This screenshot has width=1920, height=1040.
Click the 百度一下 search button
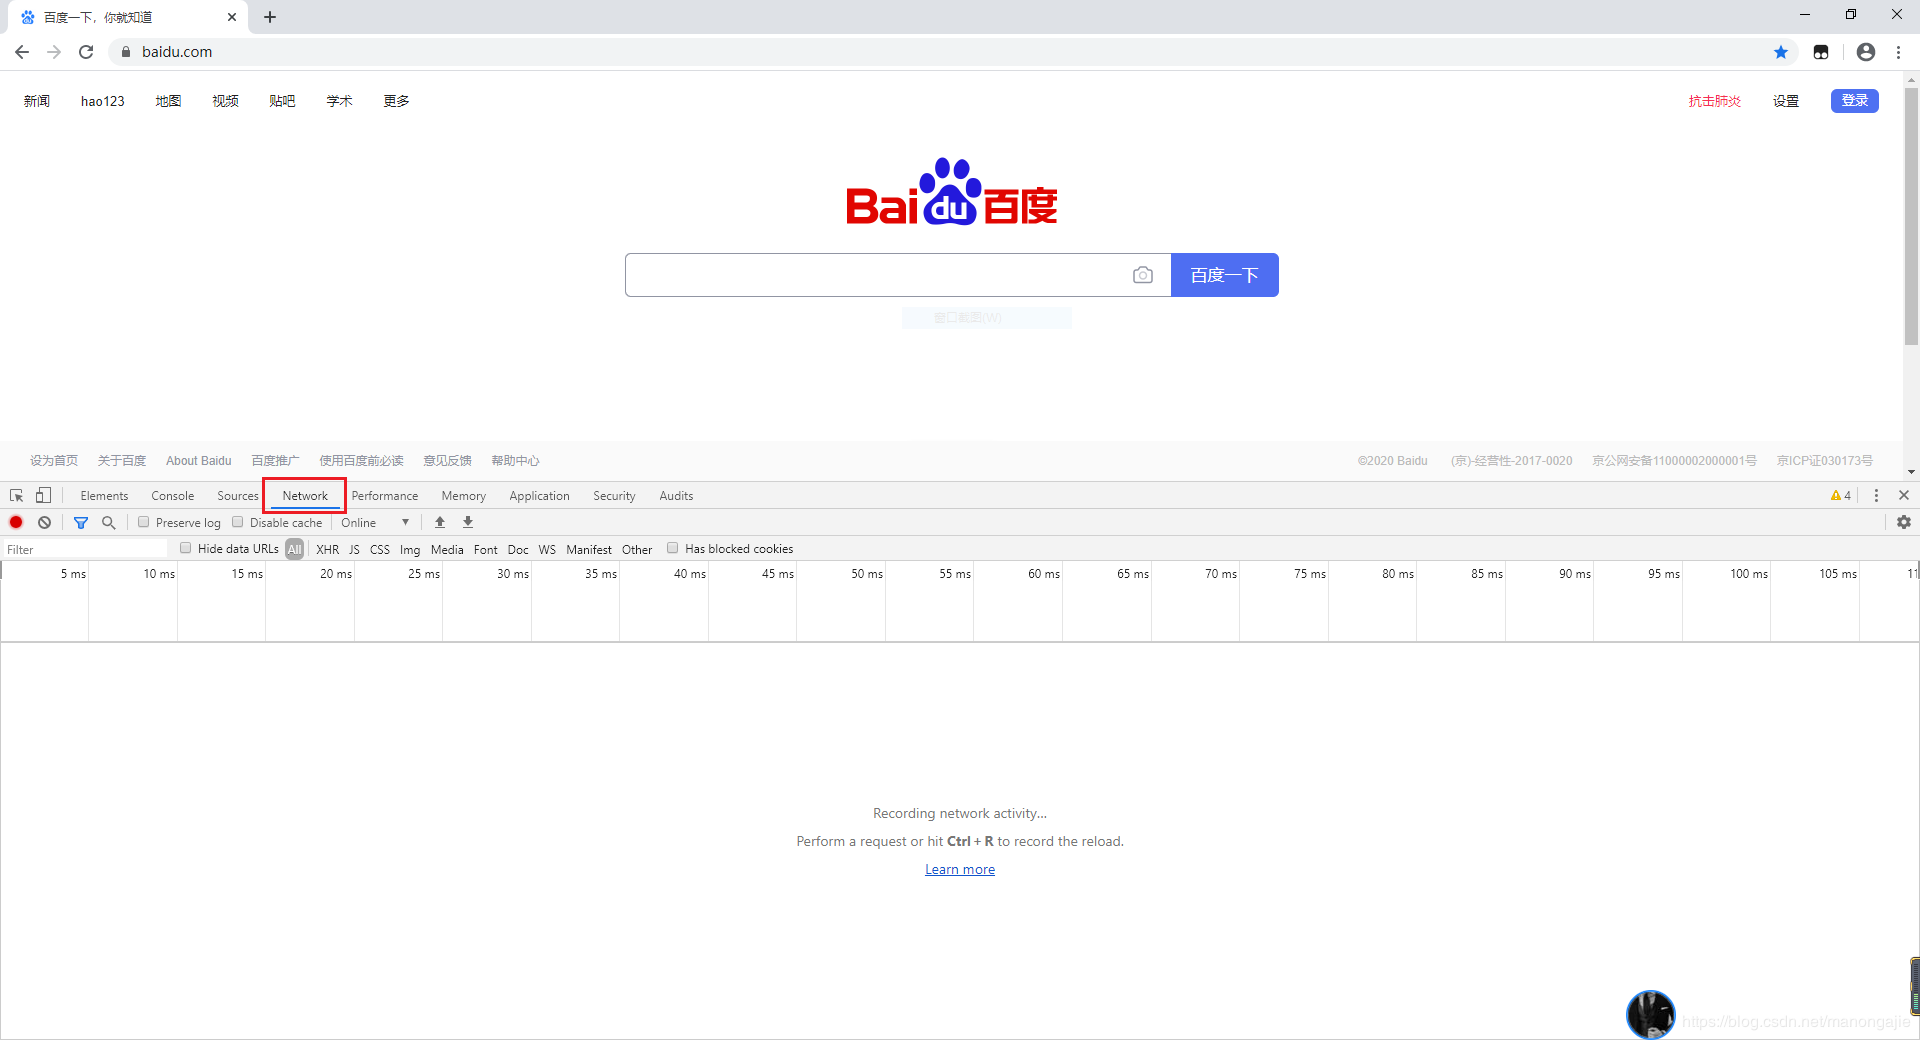click(1225, 275)
